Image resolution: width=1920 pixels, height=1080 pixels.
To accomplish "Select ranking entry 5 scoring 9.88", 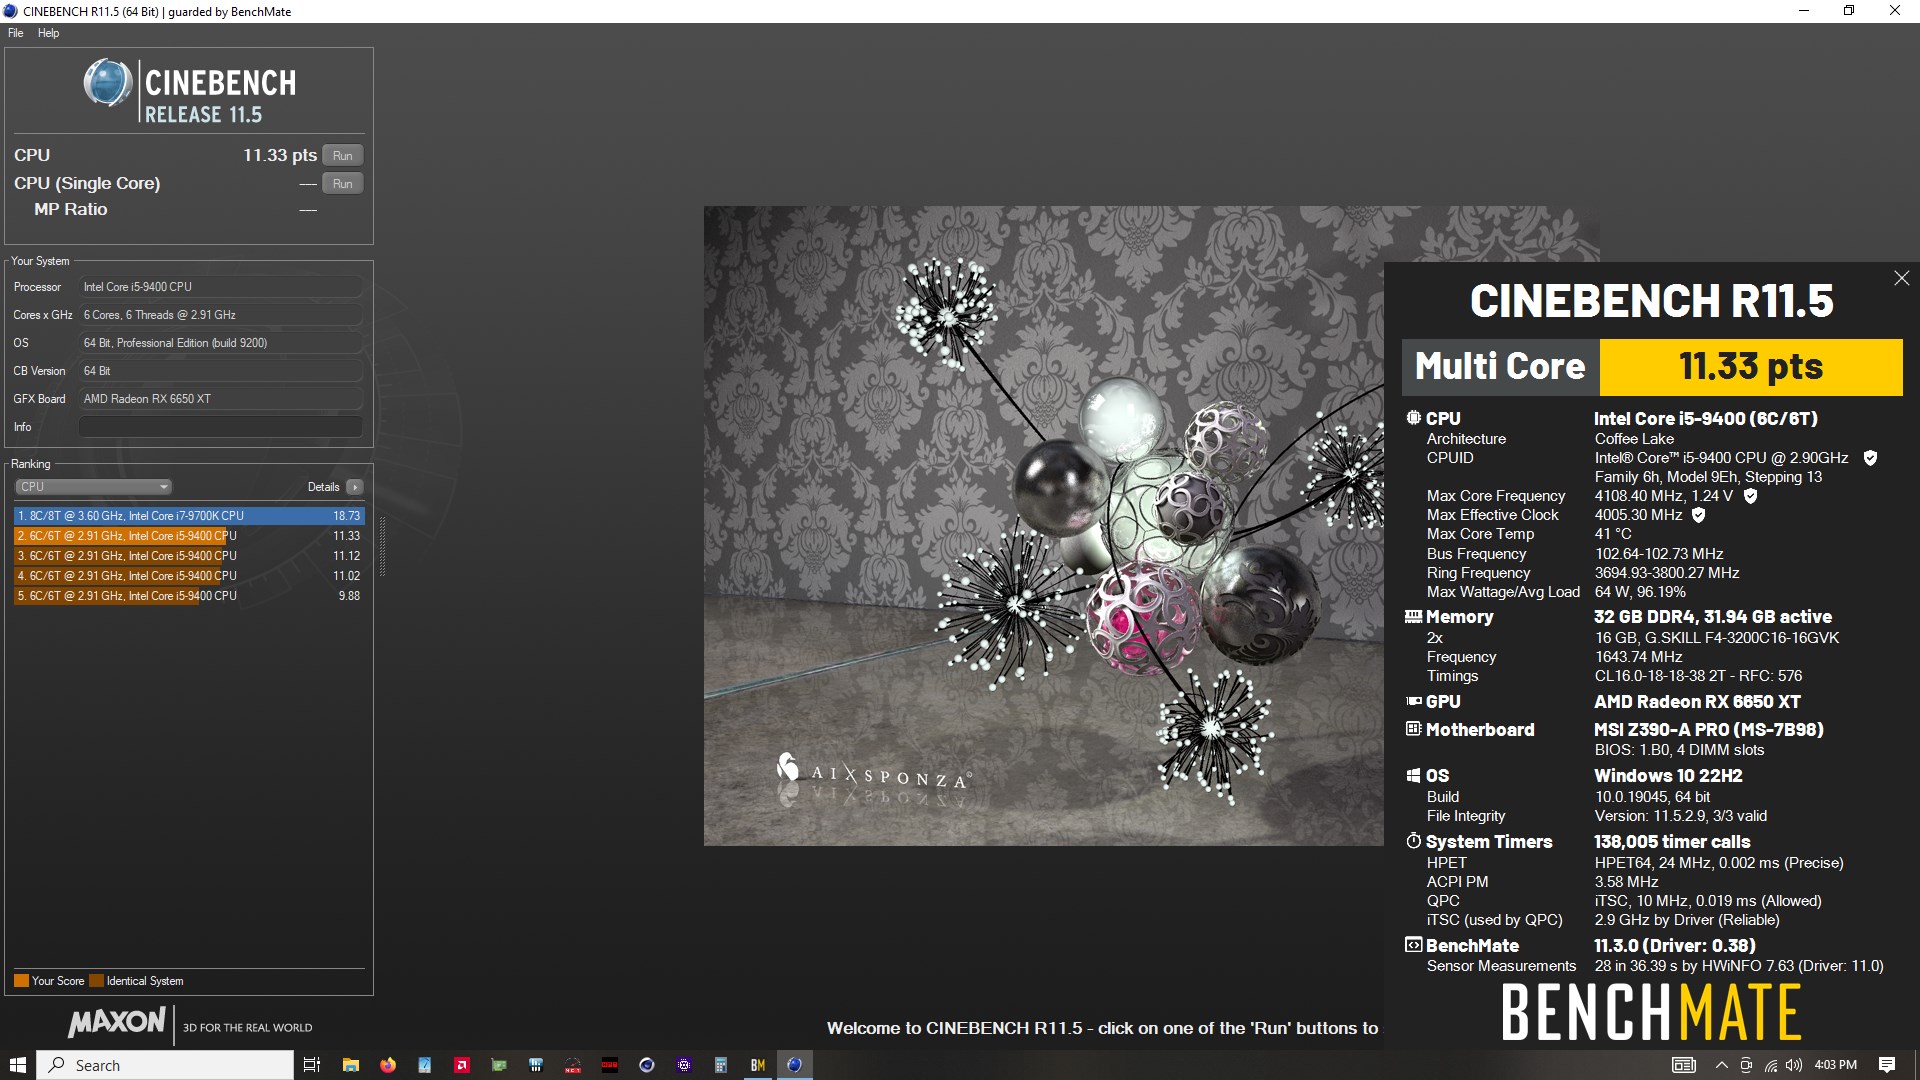I will point(189,596).
